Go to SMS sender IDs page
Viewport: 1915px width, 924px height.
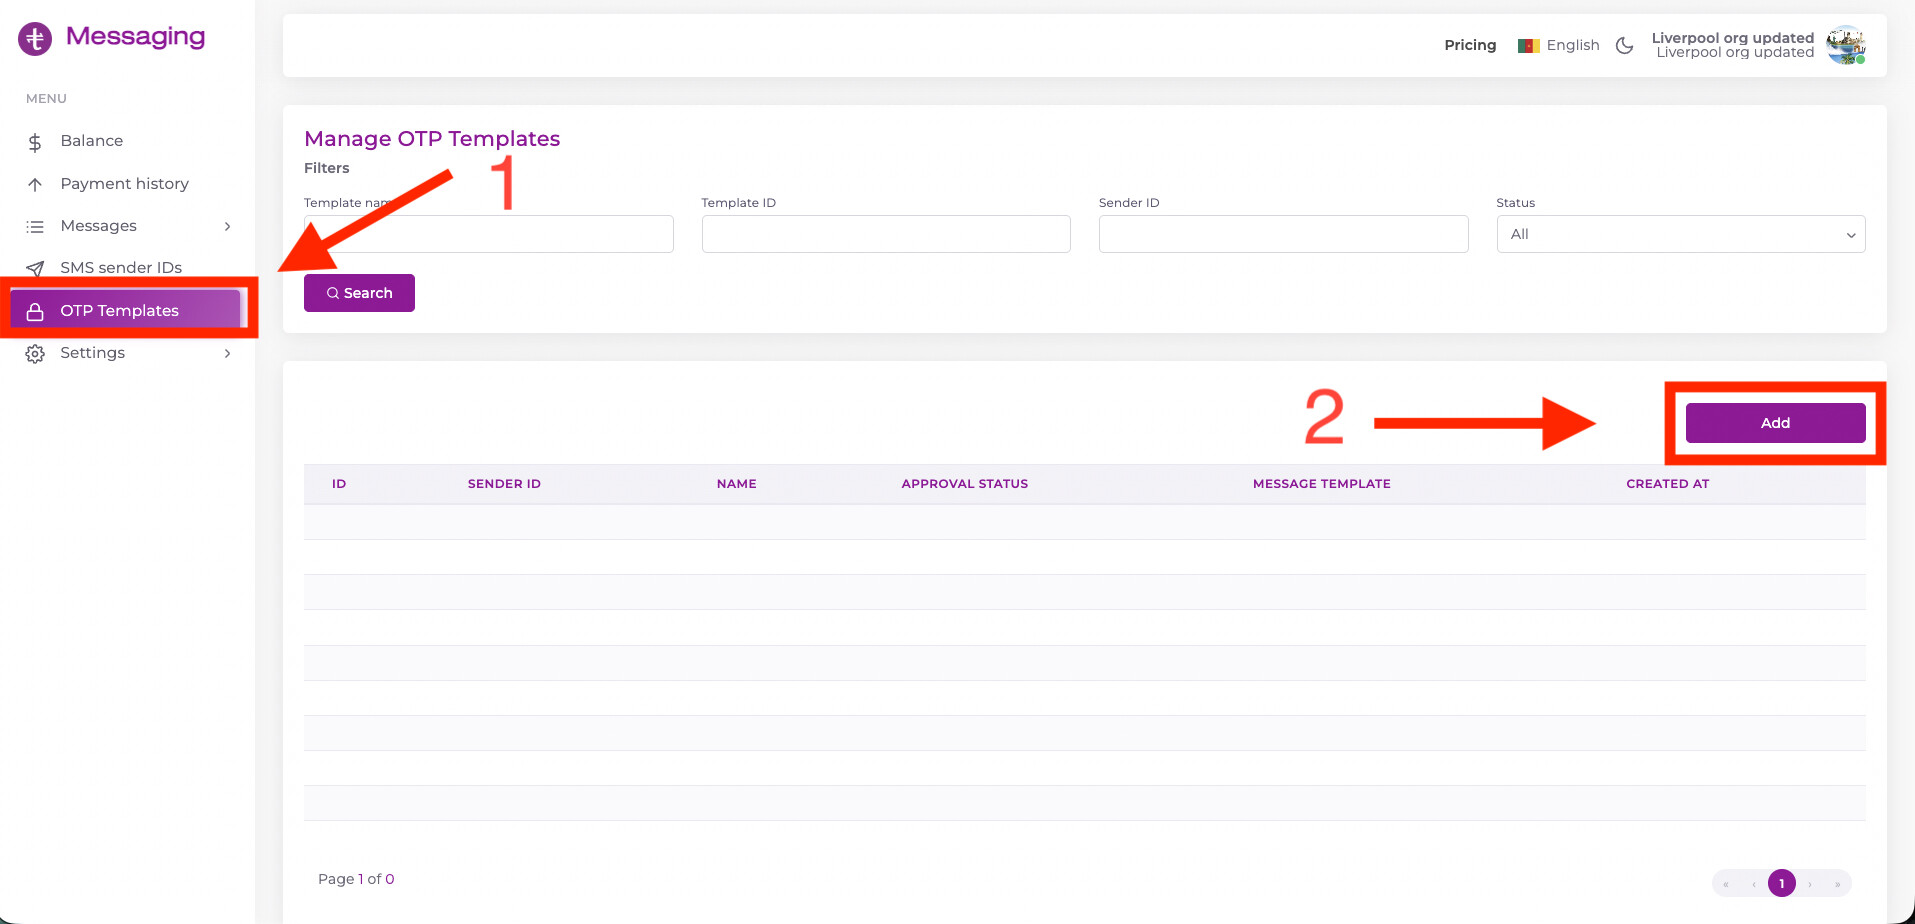coord(121,268)
